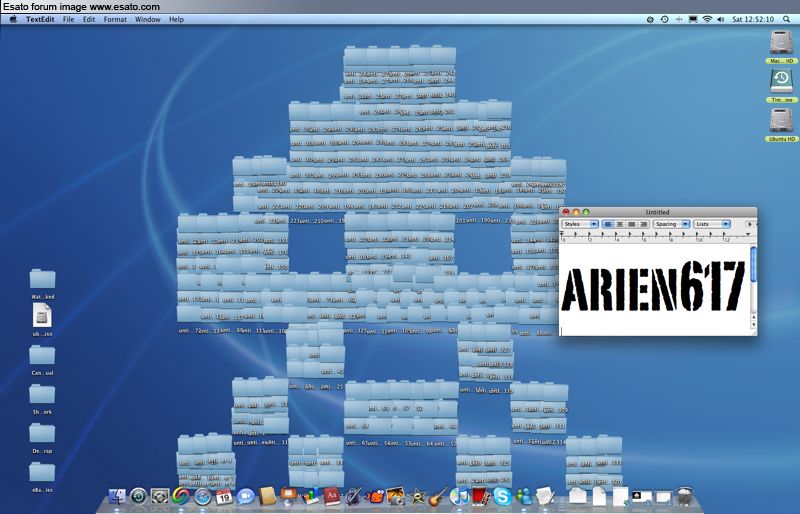Screen dimensions: 800x514
Task: Open the File menu
Action: click(x=68, y=19)
